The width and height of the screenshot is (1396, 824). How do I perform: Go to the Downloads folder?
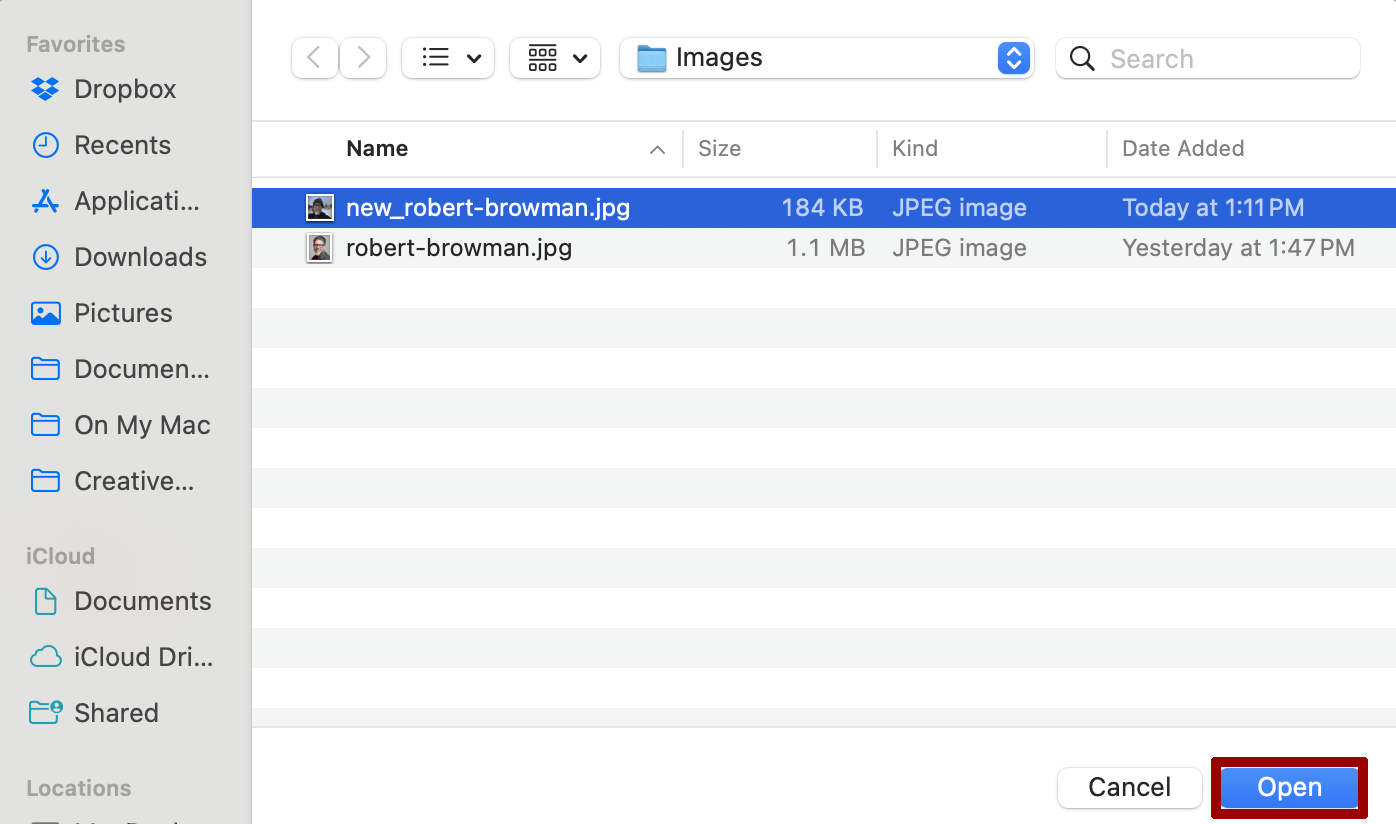[x=138, y=257]
